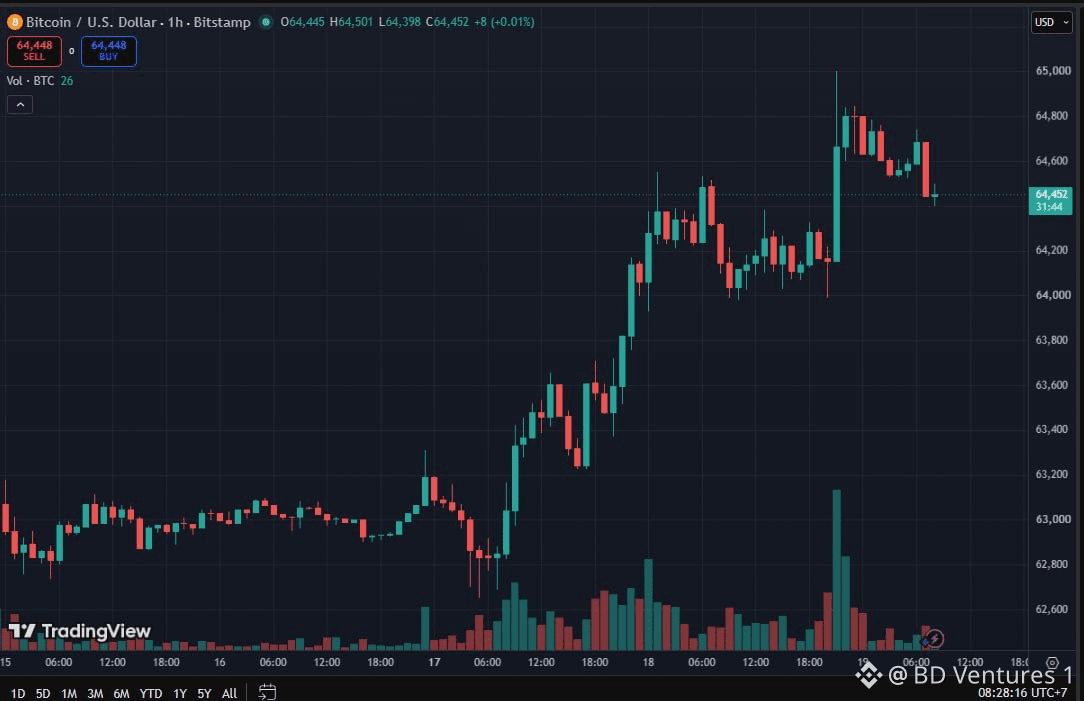The image size is (1084, 701).
Task: Click the 17 date label on time axis
Action: click(433, 662)
